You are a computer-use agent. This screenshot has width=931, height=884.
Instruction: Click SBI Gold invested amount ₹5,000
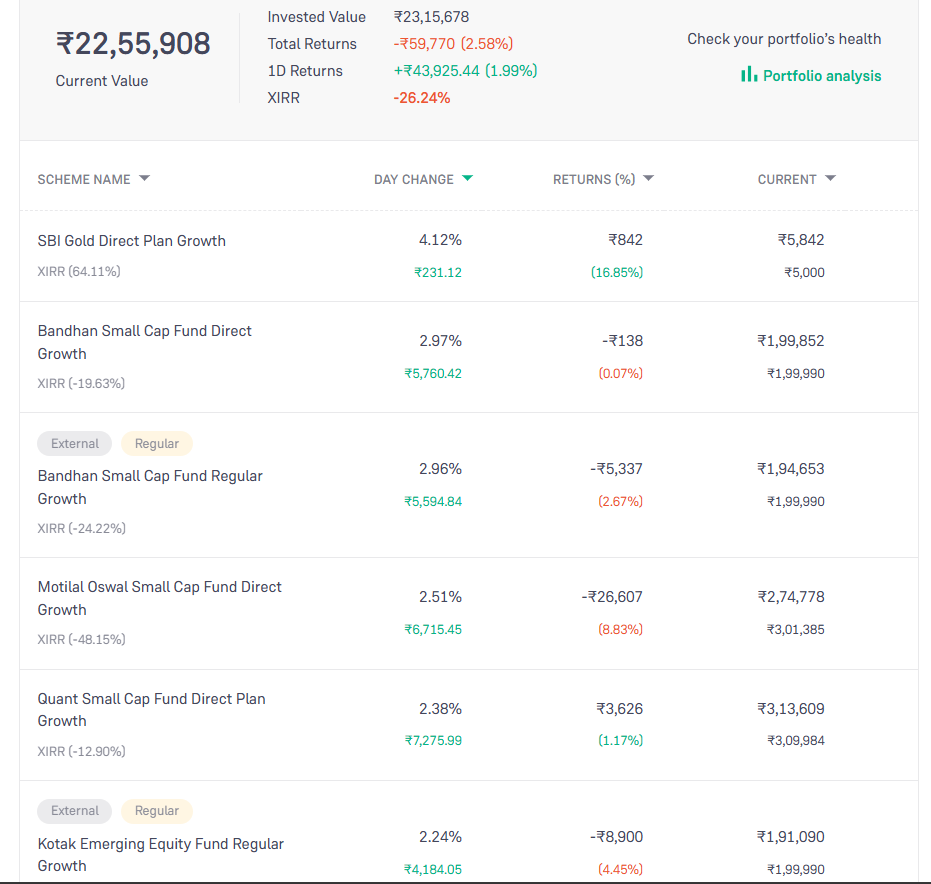click(805, 273)
